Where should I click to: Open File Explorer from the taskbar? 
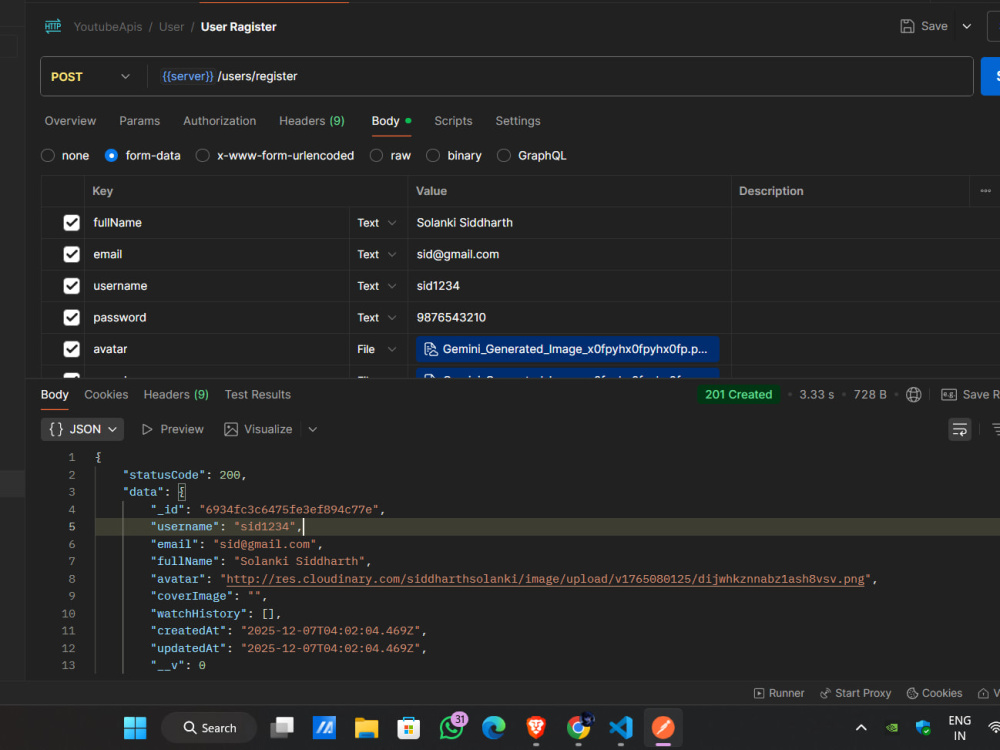click(x=367, y=728)
